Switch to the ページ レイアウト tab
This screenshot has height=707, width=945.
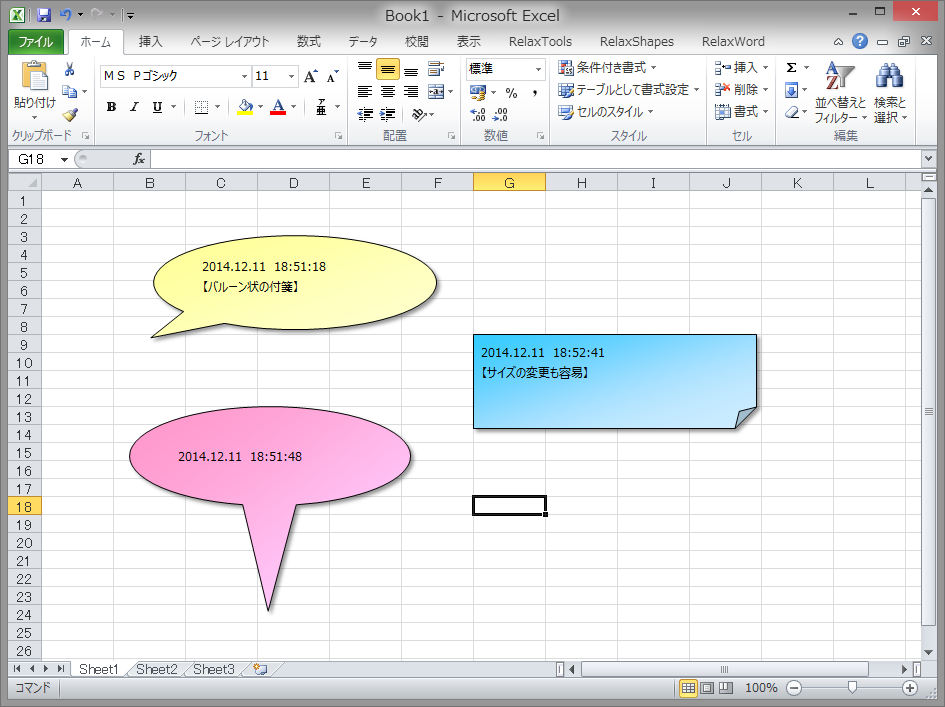click(x=230, y=42)
